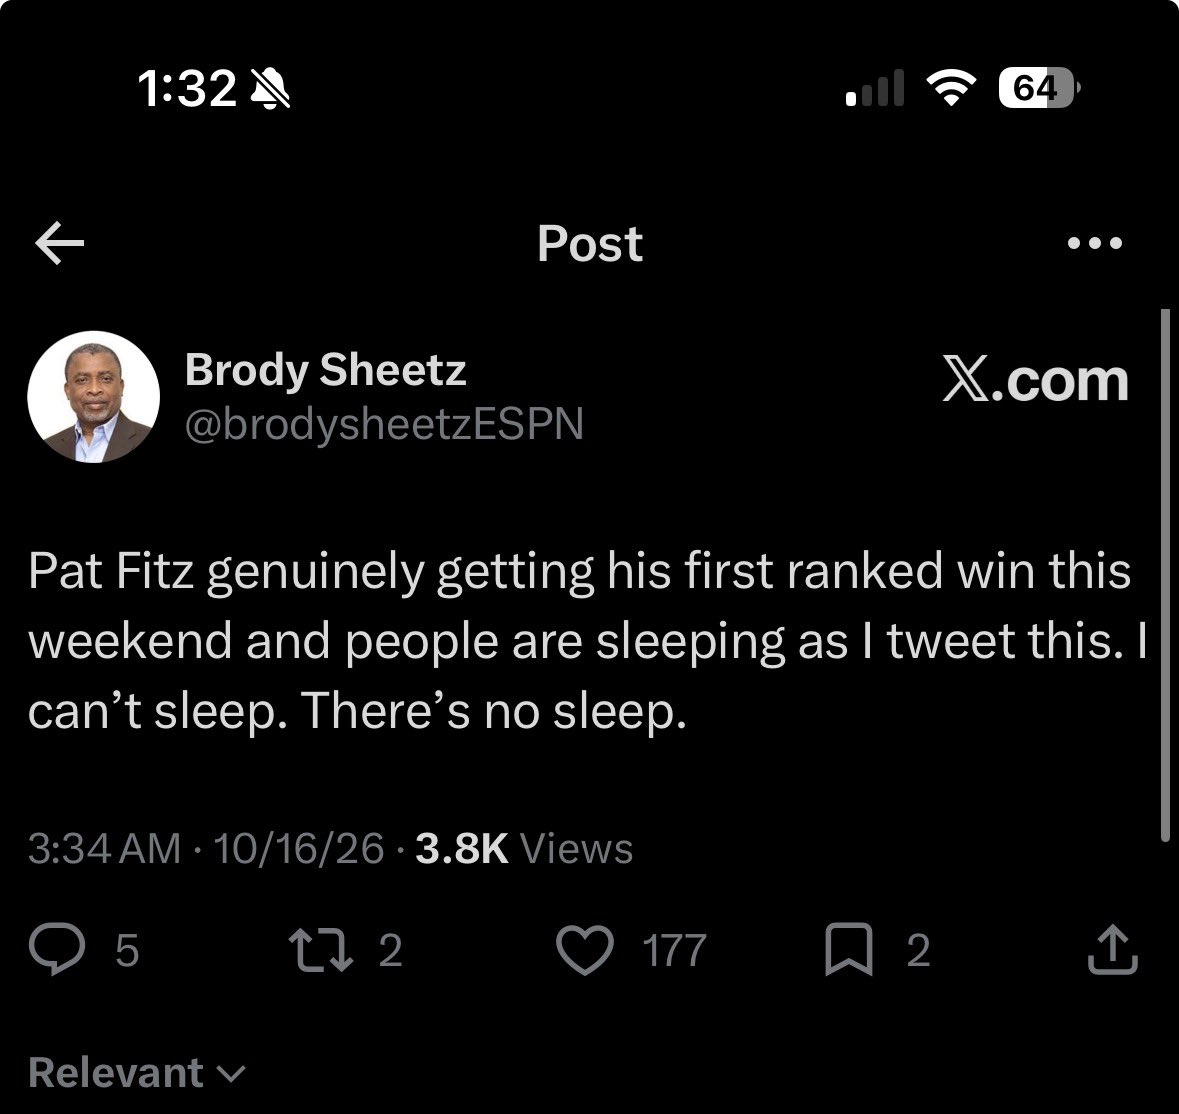Tap the X.com logo
Viewport: 1179px width, 1114px height.
(x=1035, y=381)
